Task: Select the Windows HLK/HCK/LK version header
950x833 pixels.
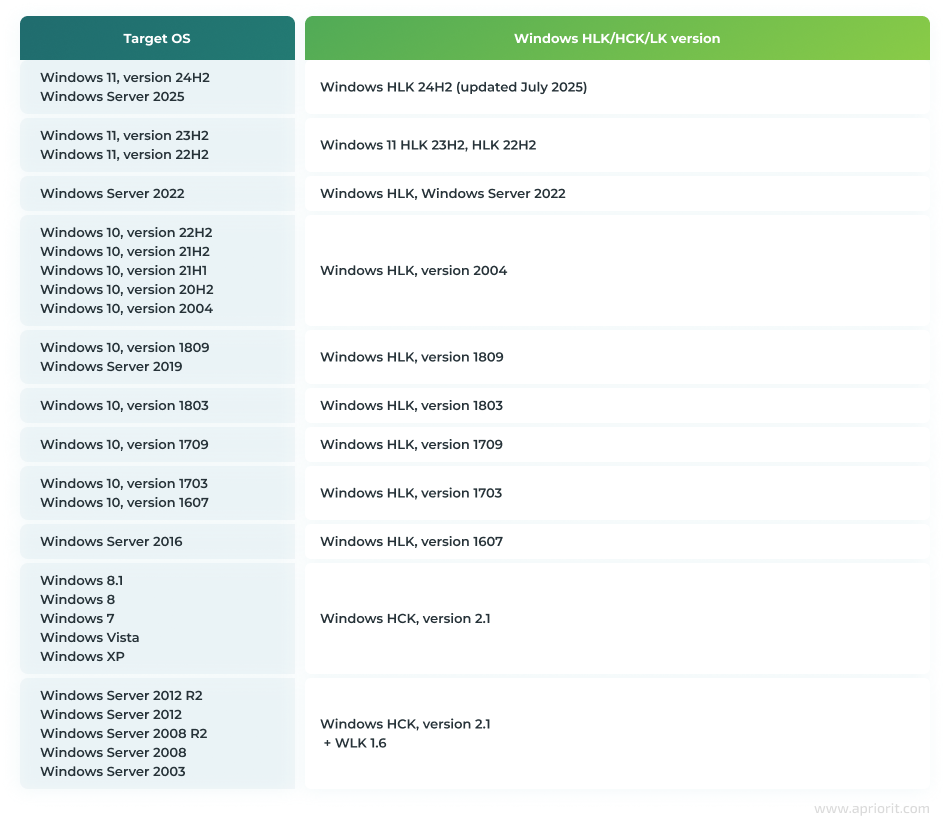Action: [616, 38]
